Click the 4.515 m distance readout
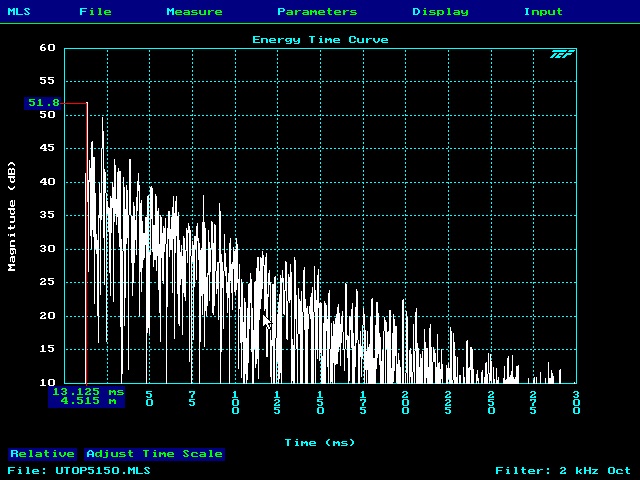Viewport: 640px width, 480px height. point(87,402)
